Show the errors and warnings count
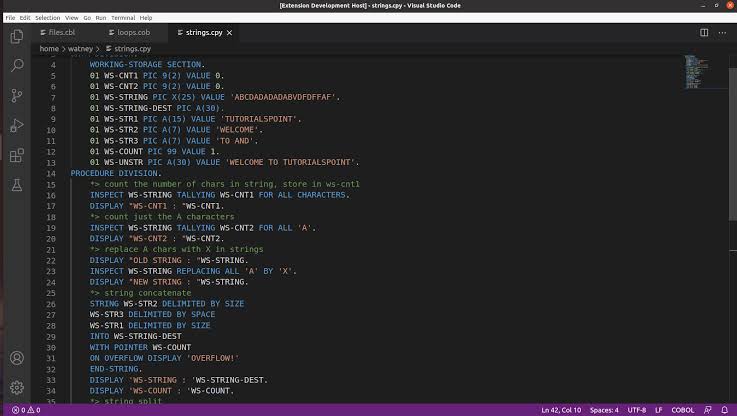This screenshot has height=416, width=737. (x=26, y=410)
